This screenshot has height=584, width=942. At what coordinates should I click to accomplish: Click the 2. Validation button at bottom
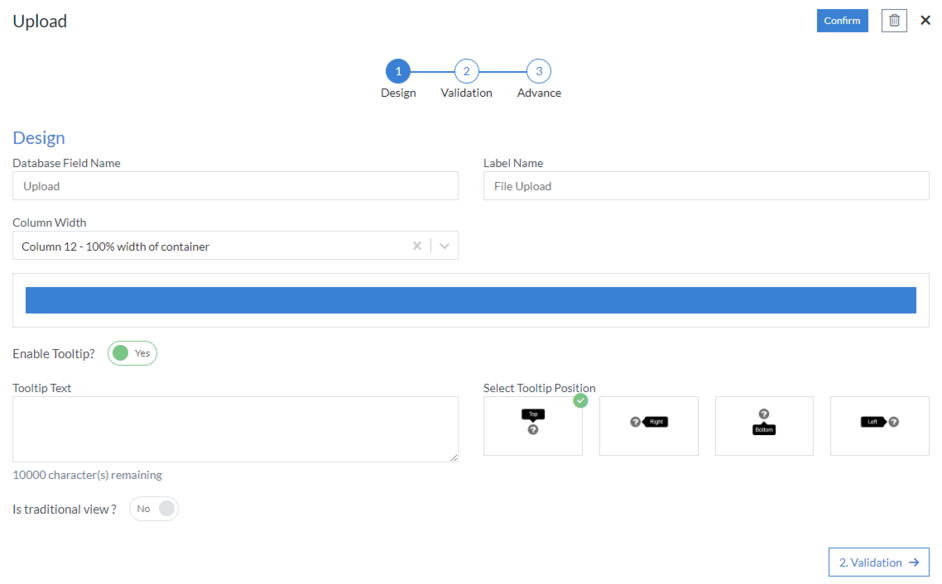878,561
